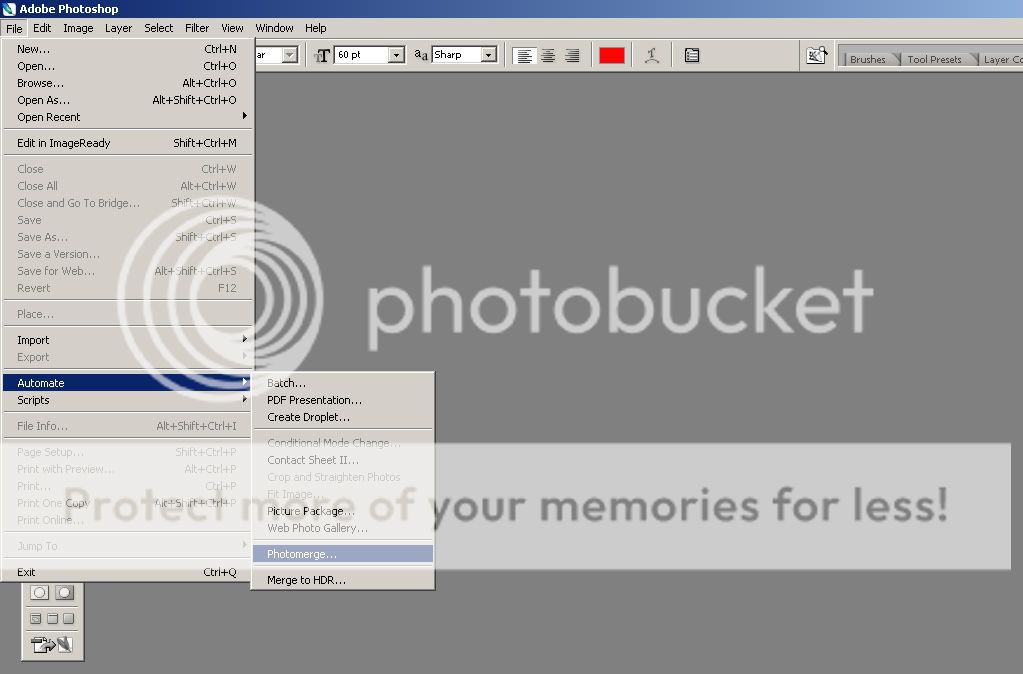Select Merge to HDR... in the submenu
Screen dimensions: 1023x674
343,580
